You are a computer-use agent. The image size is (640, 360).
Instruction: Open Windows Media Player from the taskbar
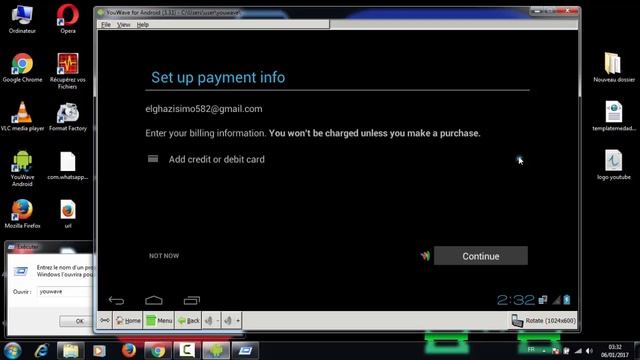99,351
